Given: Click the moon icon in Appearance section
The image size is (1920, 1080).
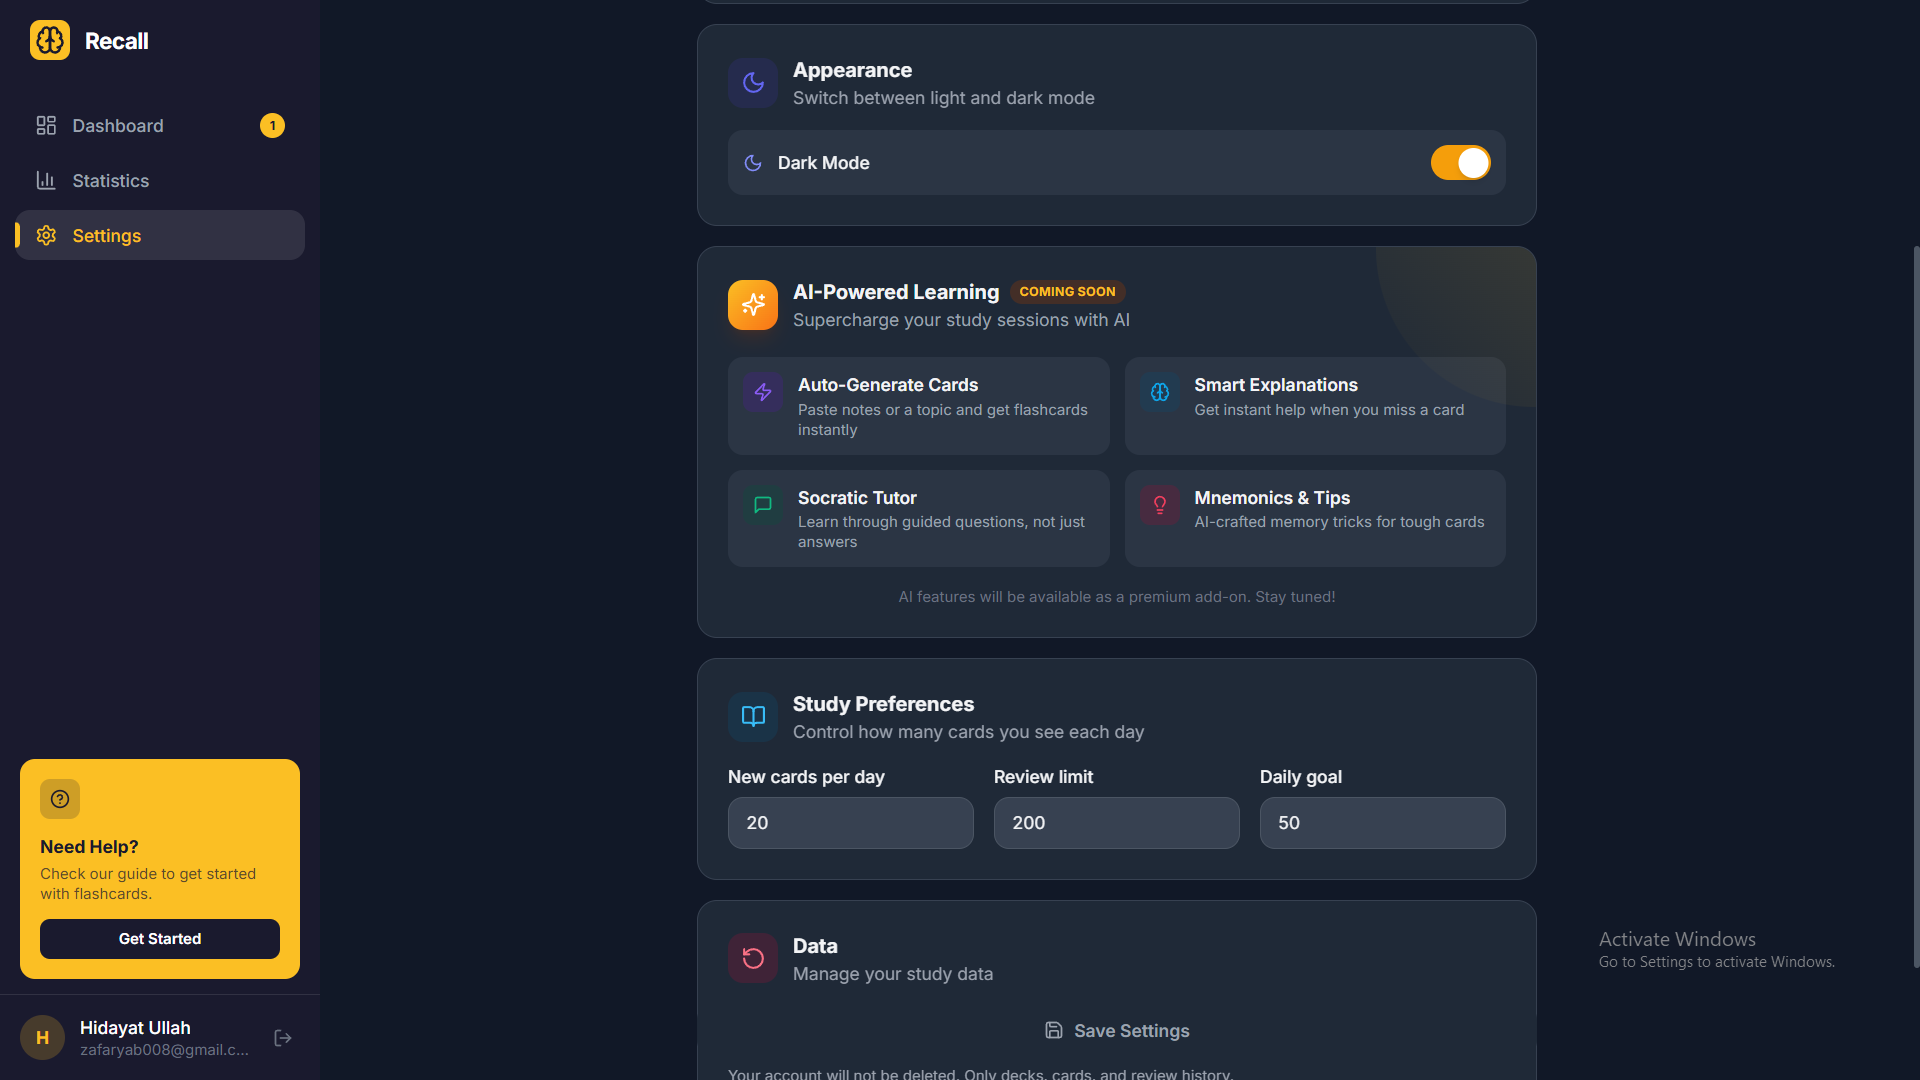Looking at the screenshot, I should coord(752,83).
